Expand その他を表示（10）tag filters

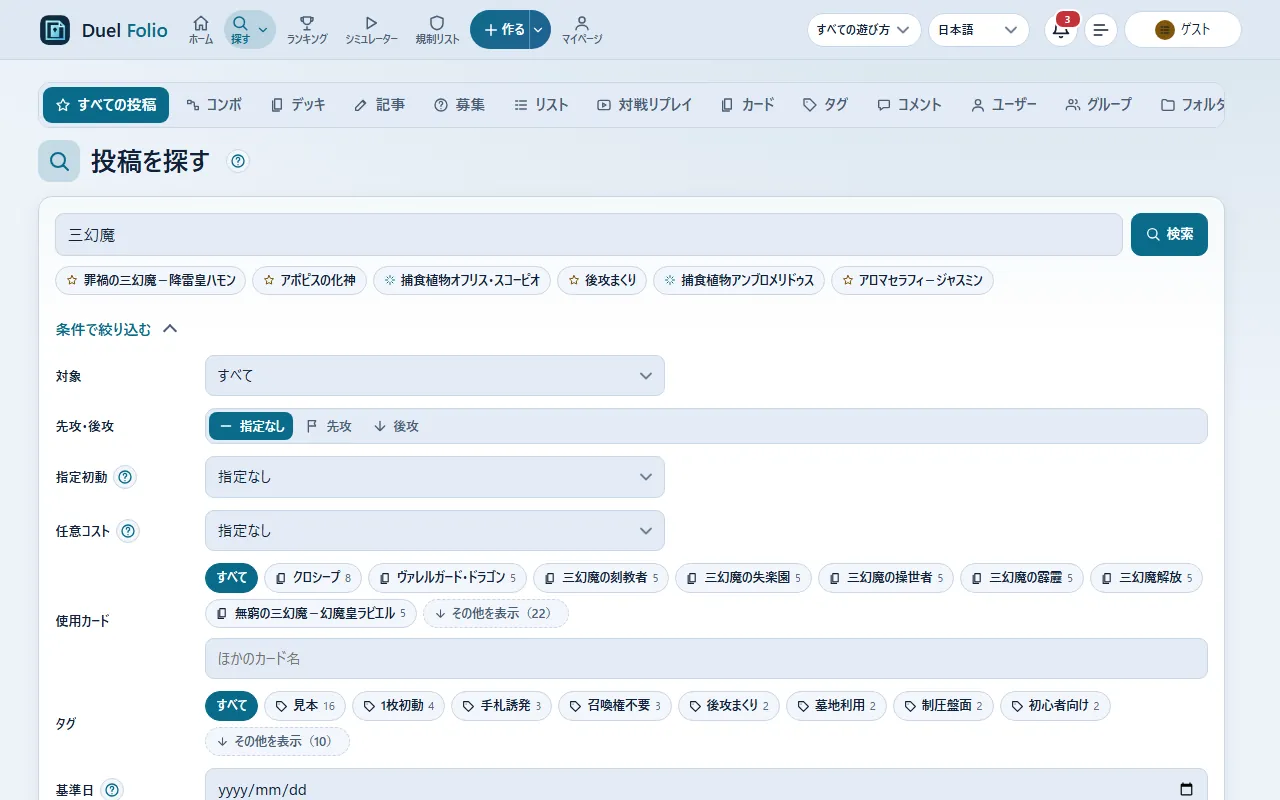tap(277, 741)
